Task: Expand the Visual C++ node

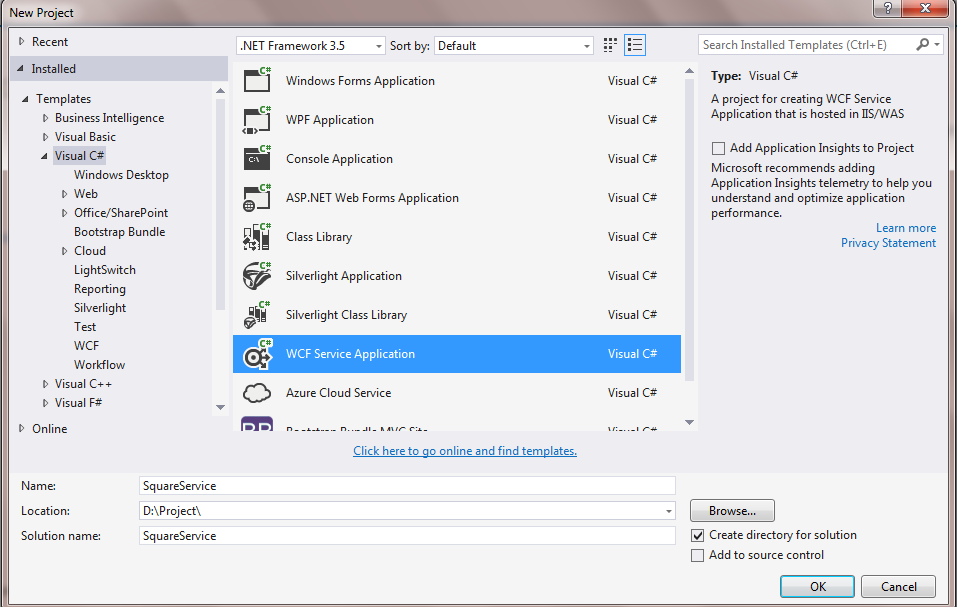Action: pyautogui.click(x=45, y=384)
